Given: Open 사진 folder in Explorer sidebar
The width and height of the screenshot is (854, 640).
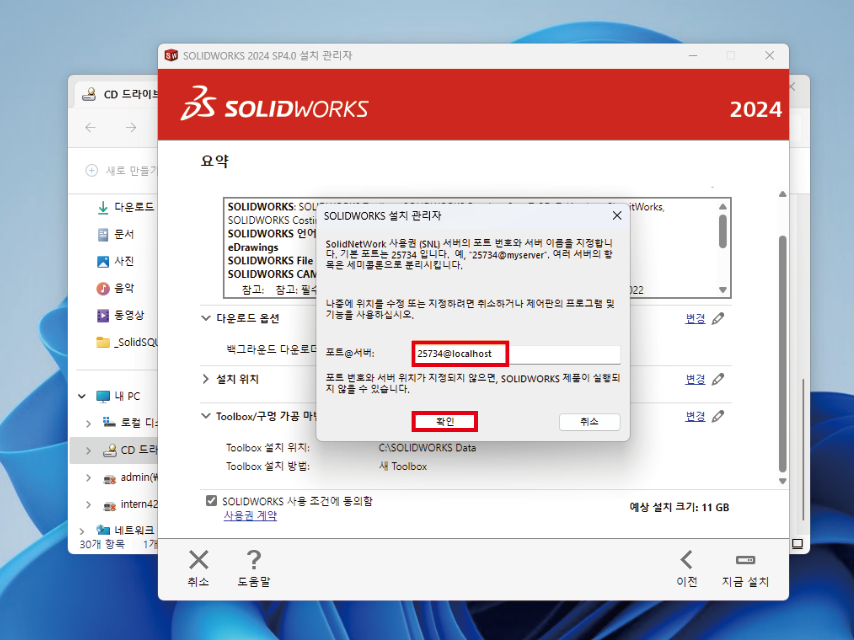Looking at the screenshot, I should [115, 261].
